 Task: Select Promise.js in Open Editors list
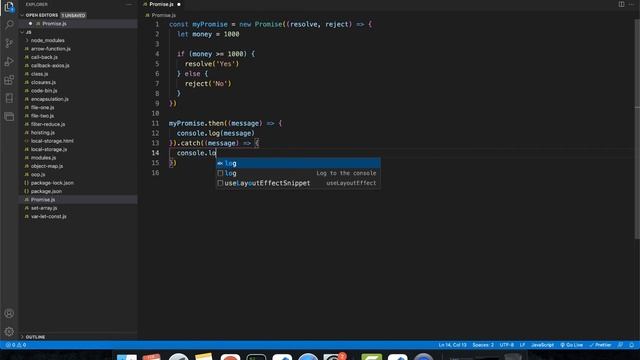(x=54, y=24)
